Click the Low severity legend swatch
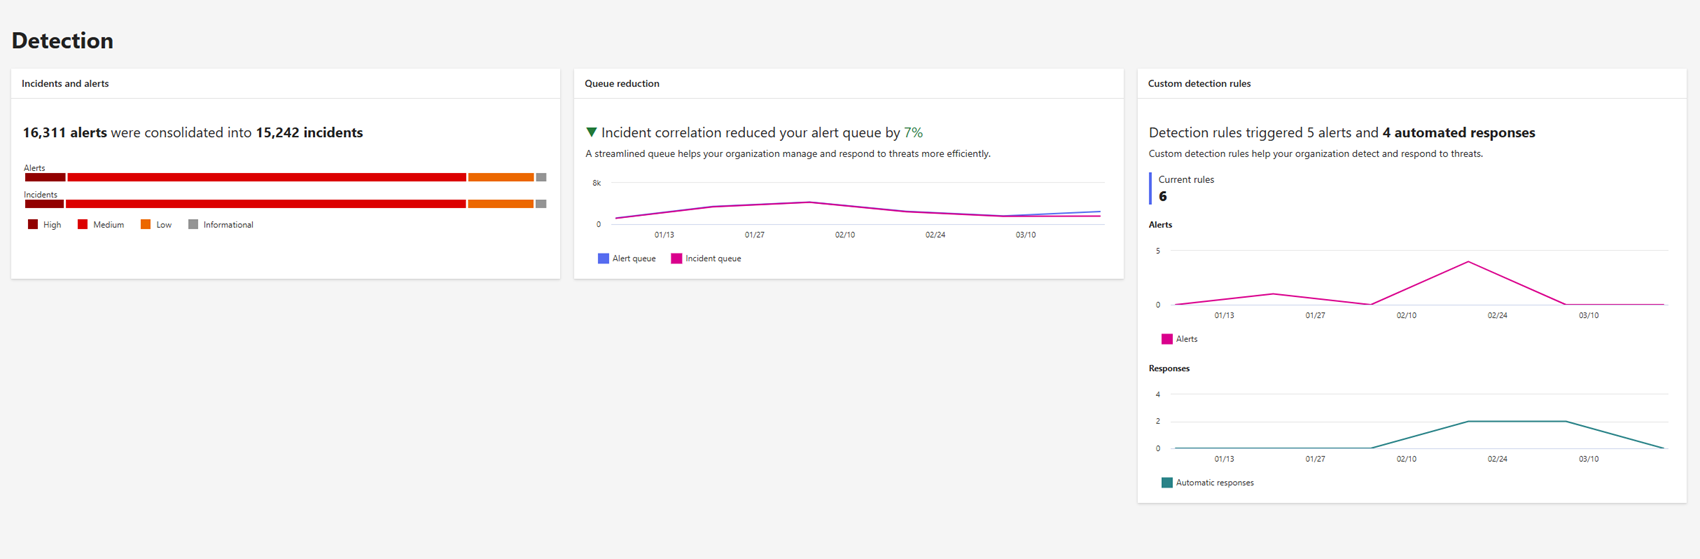 point(146,225)
